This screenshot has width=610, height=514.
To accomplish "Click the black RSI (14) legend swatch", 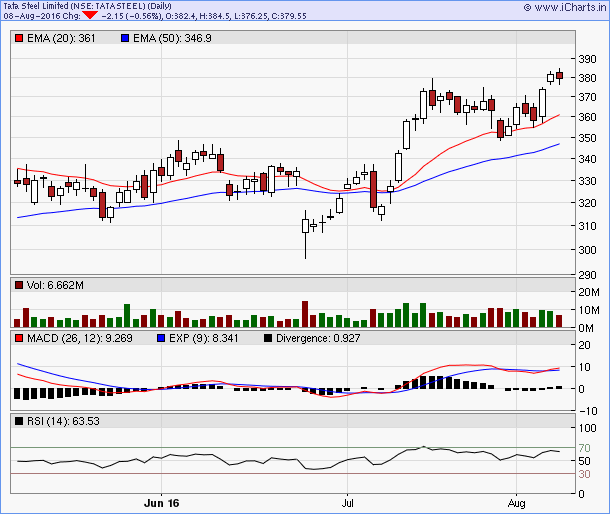I will (19, 421).
